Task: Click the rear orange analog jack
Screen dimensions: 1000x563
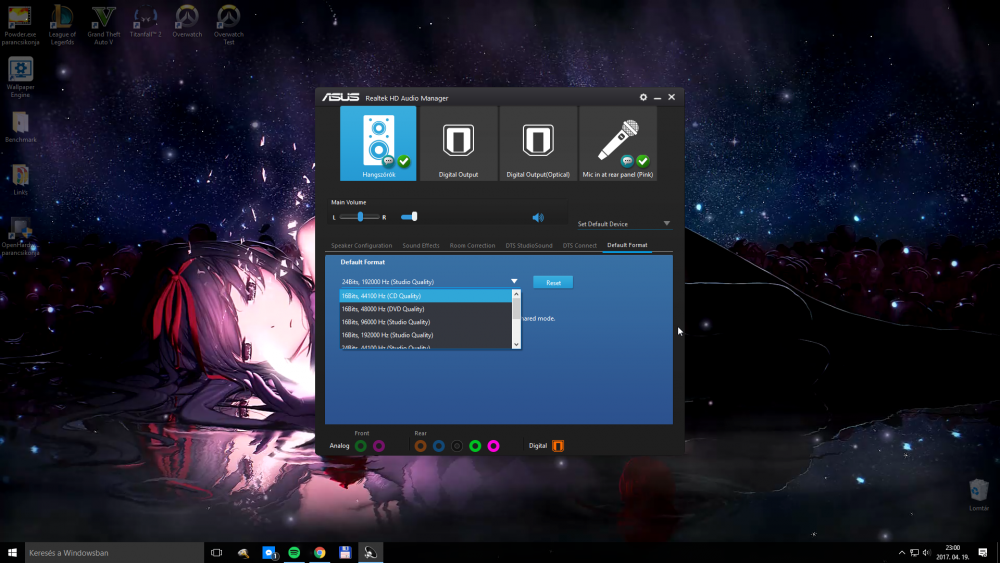Action: [420, 445]
